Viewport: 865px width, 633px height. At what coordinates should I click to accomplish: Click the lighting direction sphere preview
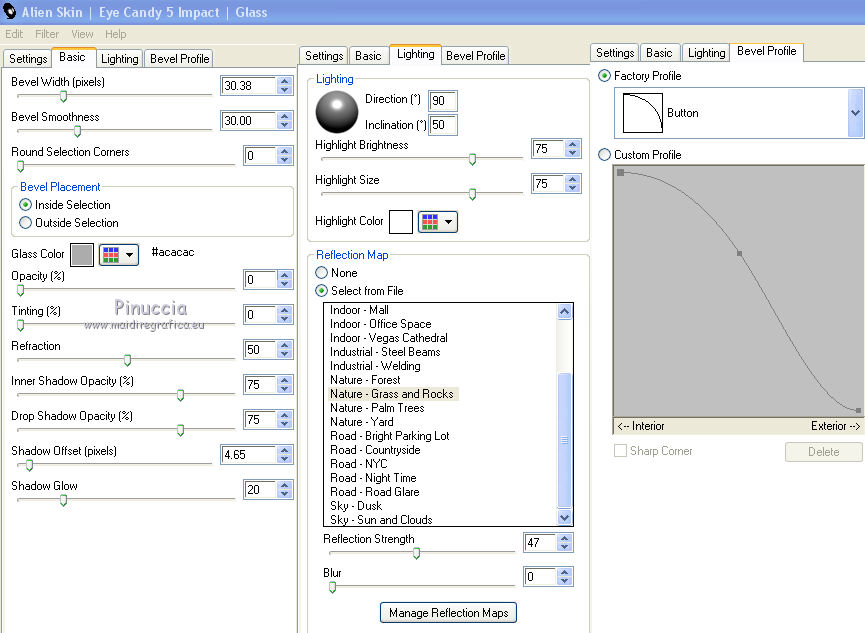pyautogui.click(x=336, y=112)
